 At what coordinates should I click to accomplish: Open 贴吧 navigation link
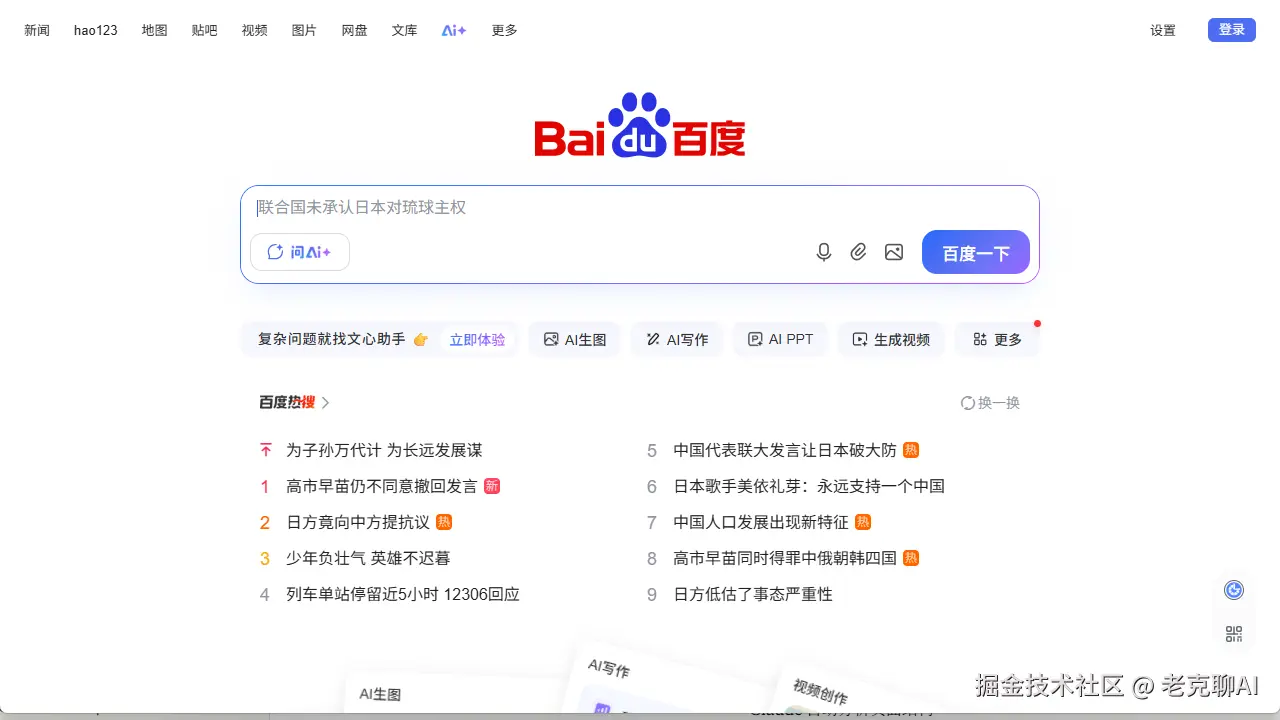click(205, 30)
